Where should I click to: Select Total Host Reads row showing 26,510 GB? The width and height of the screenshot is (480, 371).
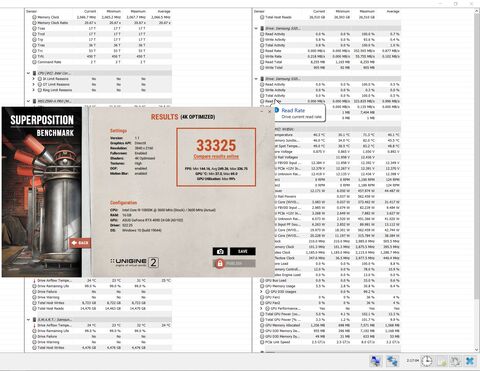click(x=330, y=17)
